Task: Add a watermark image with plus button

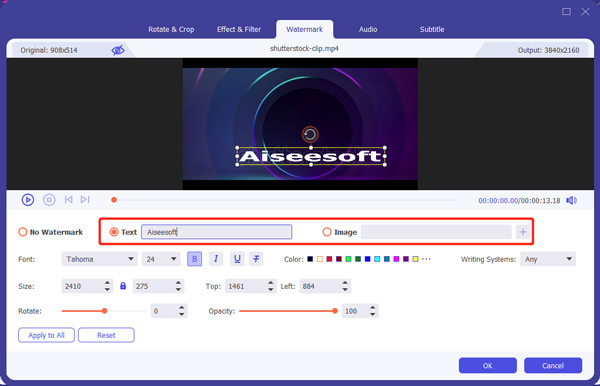Action: click(x=523, y=232)
